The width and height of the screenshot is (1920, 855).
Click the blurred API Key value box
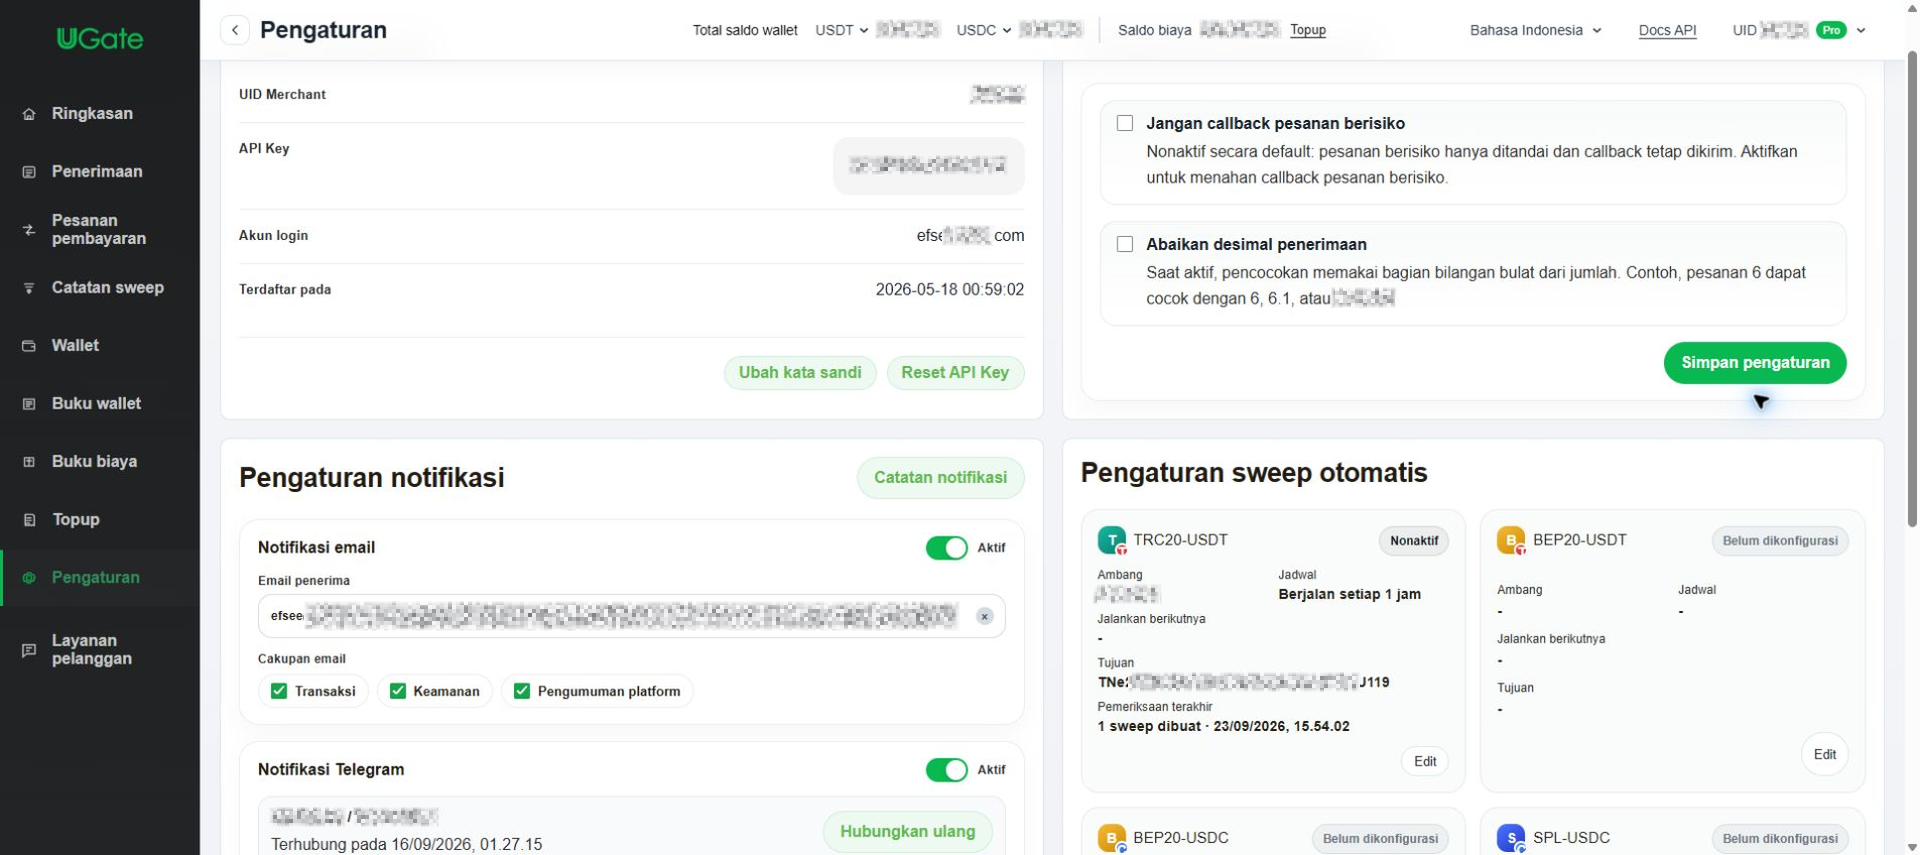928,166
